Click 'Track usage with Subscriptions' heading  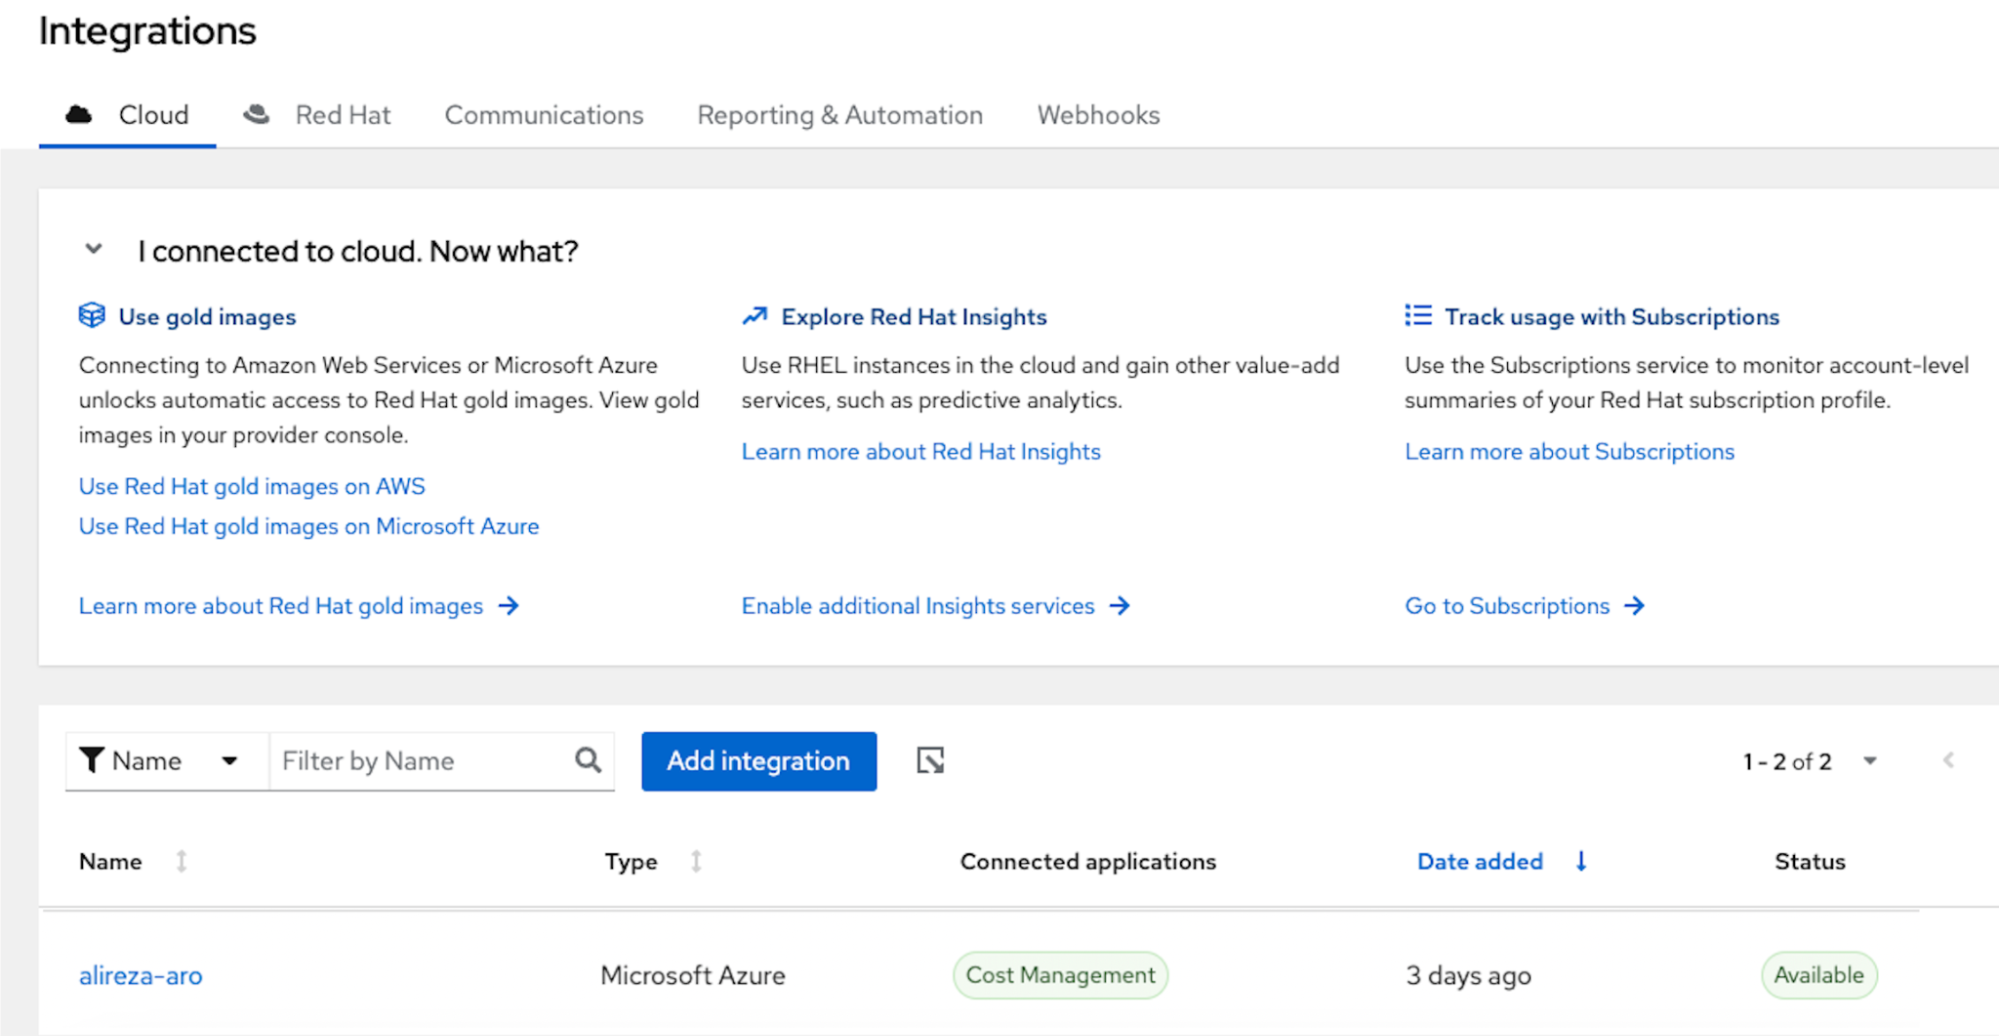point(1612,317)
